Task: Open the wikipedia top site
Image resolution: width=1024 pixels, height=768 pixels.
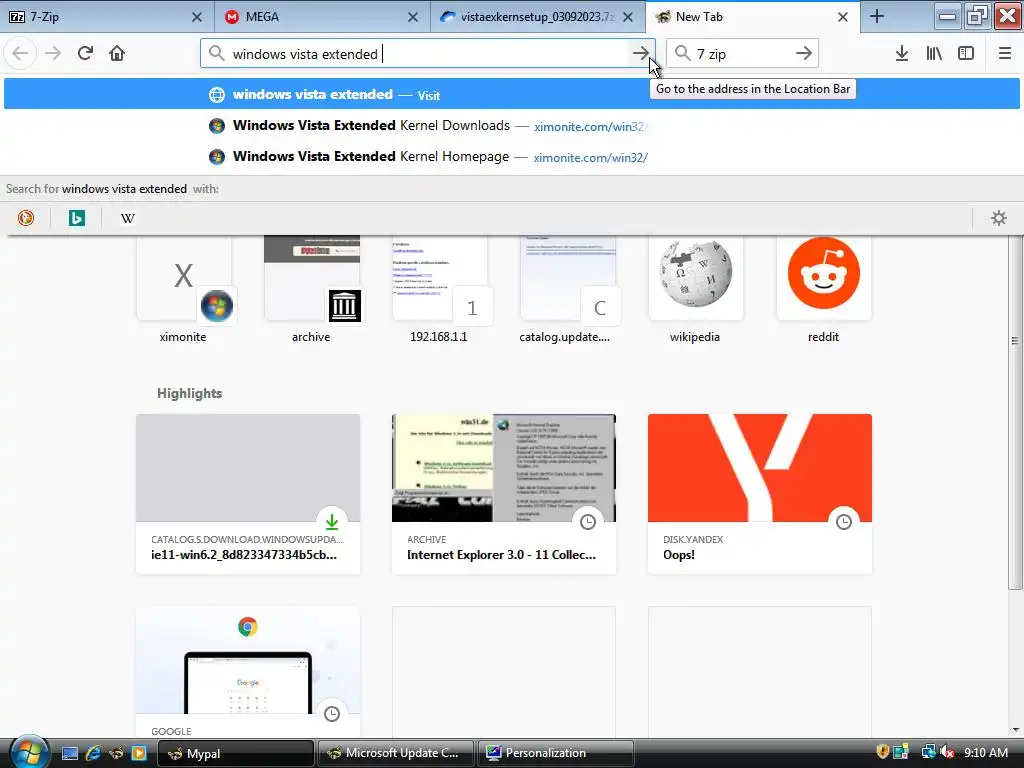Action: pos(696,288)
